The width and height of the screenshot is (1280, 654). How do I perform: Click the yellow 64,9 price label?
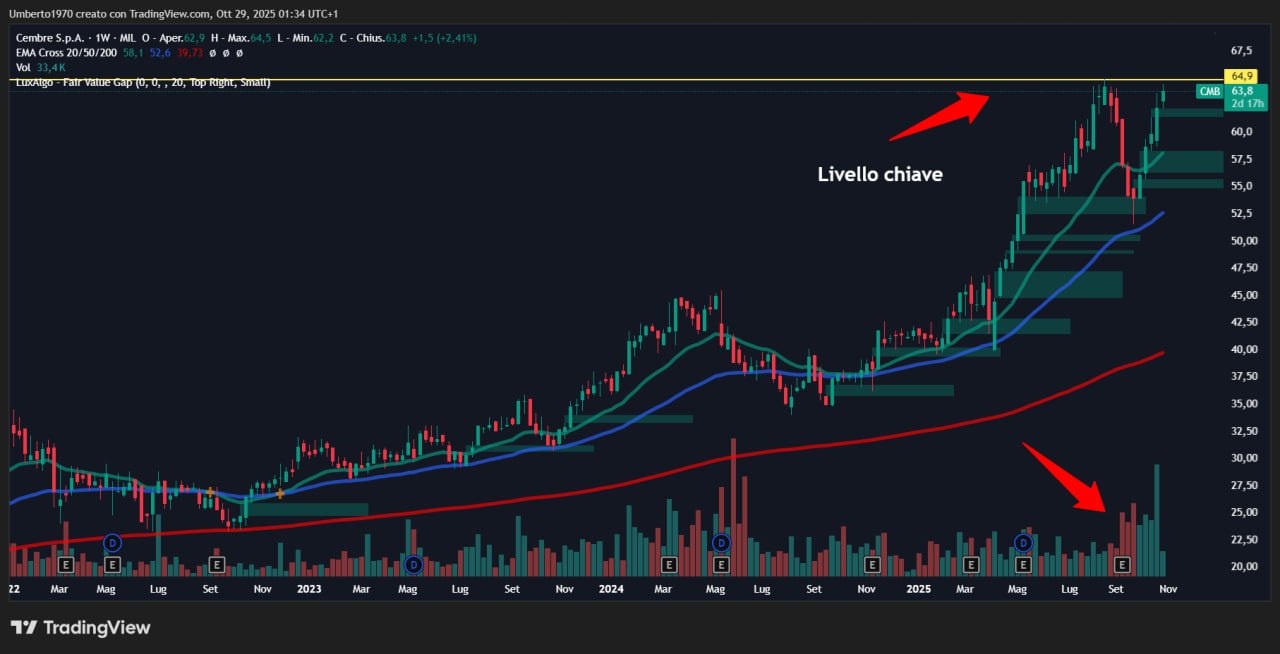(x=1242, y=76)
